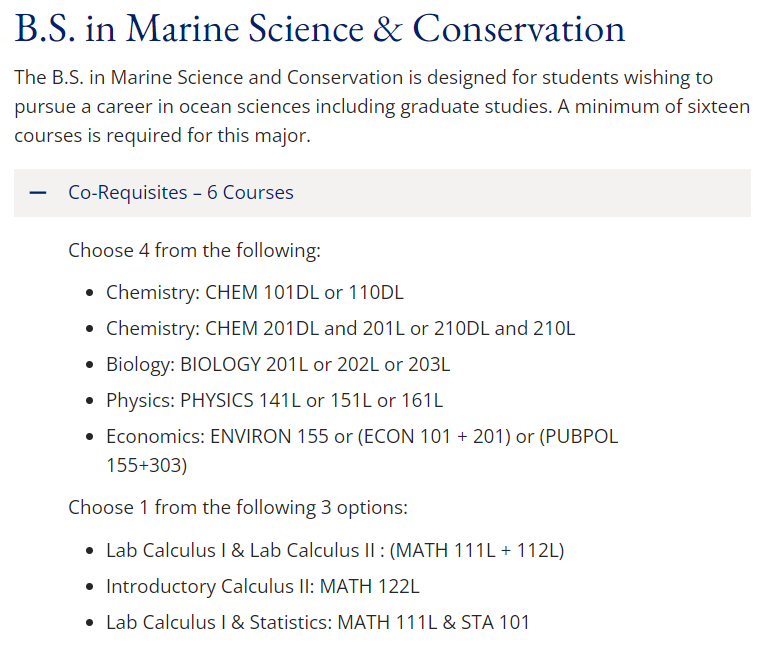Click the intro paragraph describing the major
This screenshot has width=761, height=646.
(380, 106)
